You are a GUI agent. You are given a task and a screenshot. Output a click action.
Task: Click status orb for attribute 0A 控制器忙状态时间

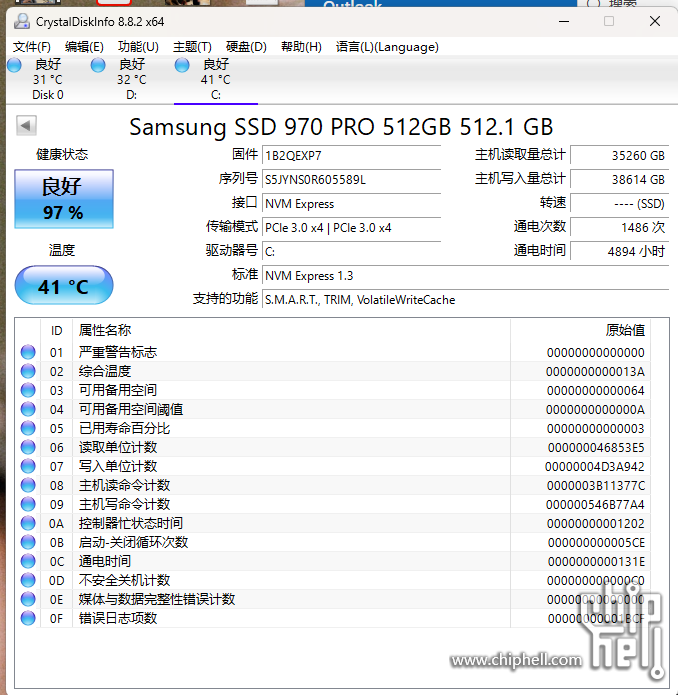[28, 523]
